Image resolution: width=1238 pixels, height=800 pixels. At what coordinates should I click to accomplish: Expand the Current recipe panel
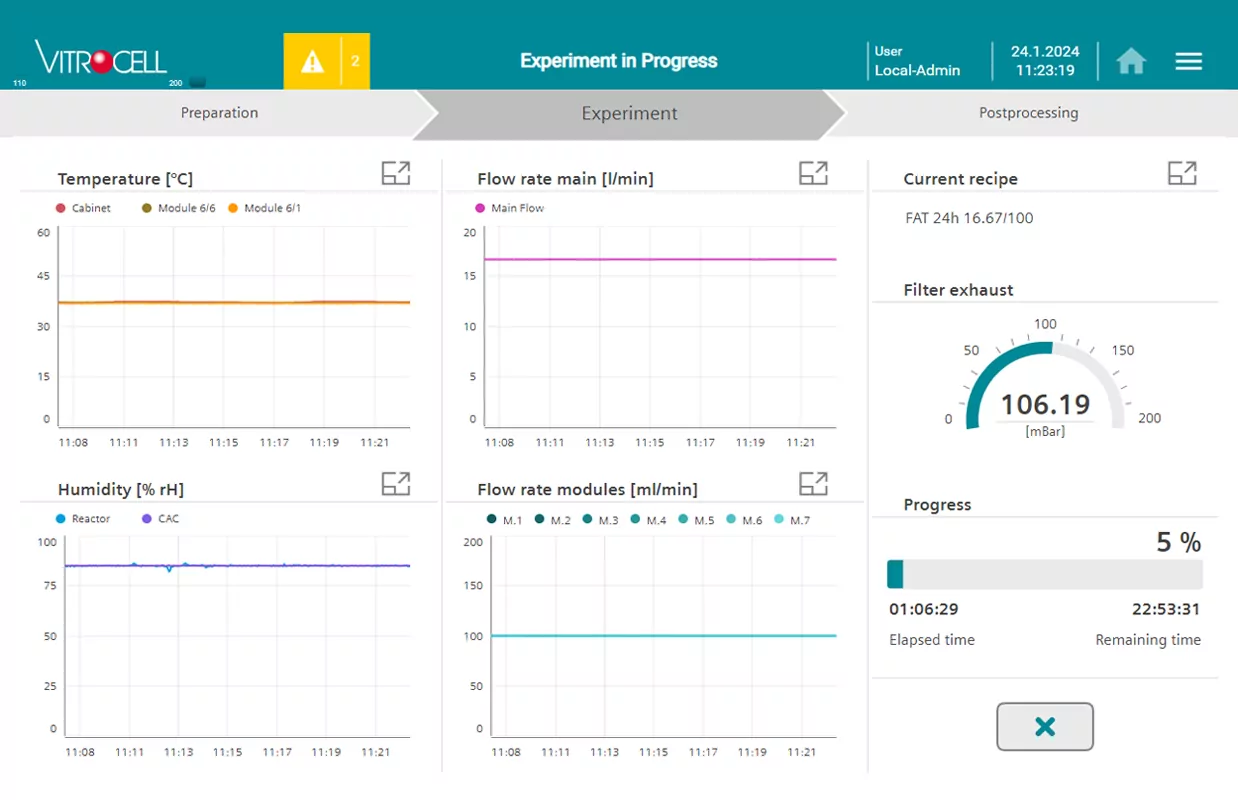pos(1182,173)
